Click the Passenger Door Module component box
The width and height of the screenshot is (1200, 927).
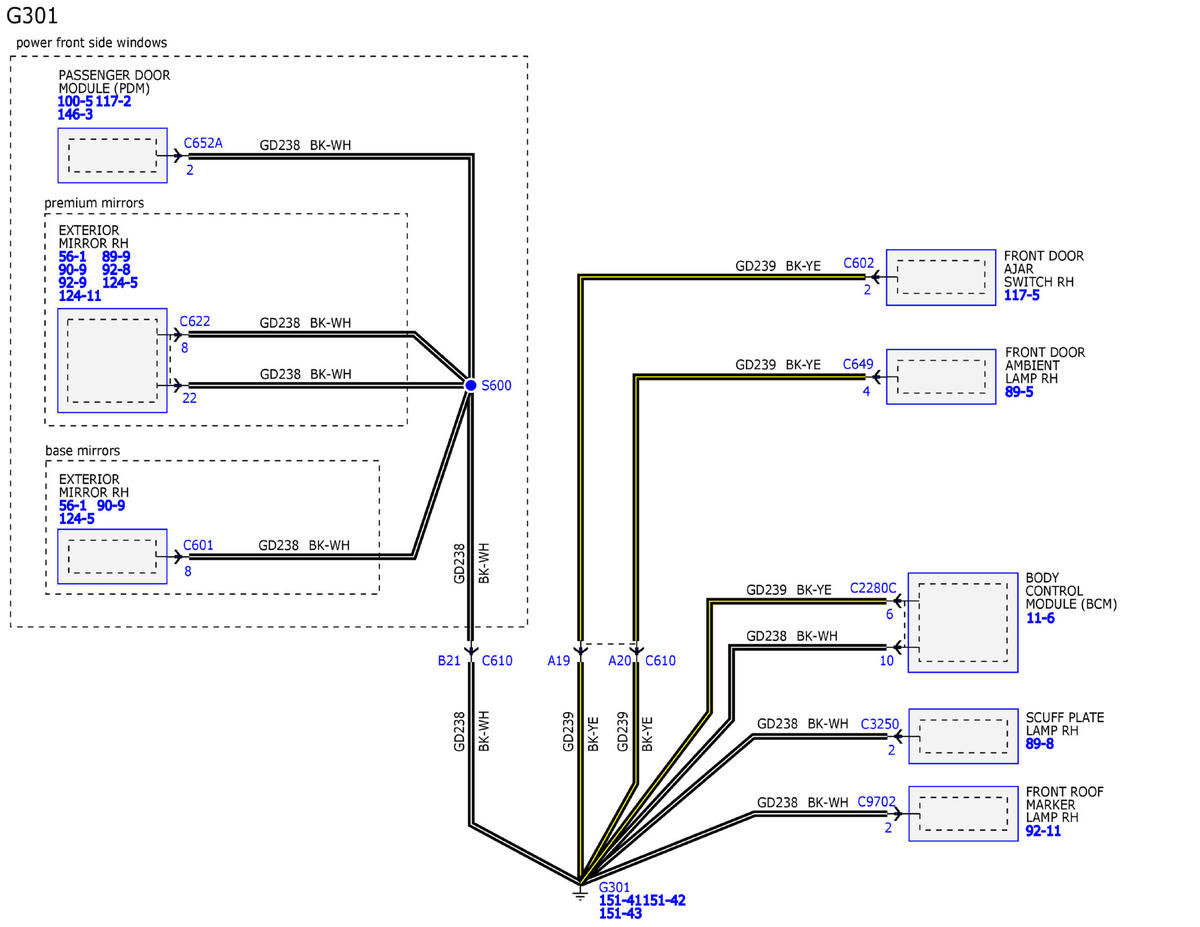112,155
